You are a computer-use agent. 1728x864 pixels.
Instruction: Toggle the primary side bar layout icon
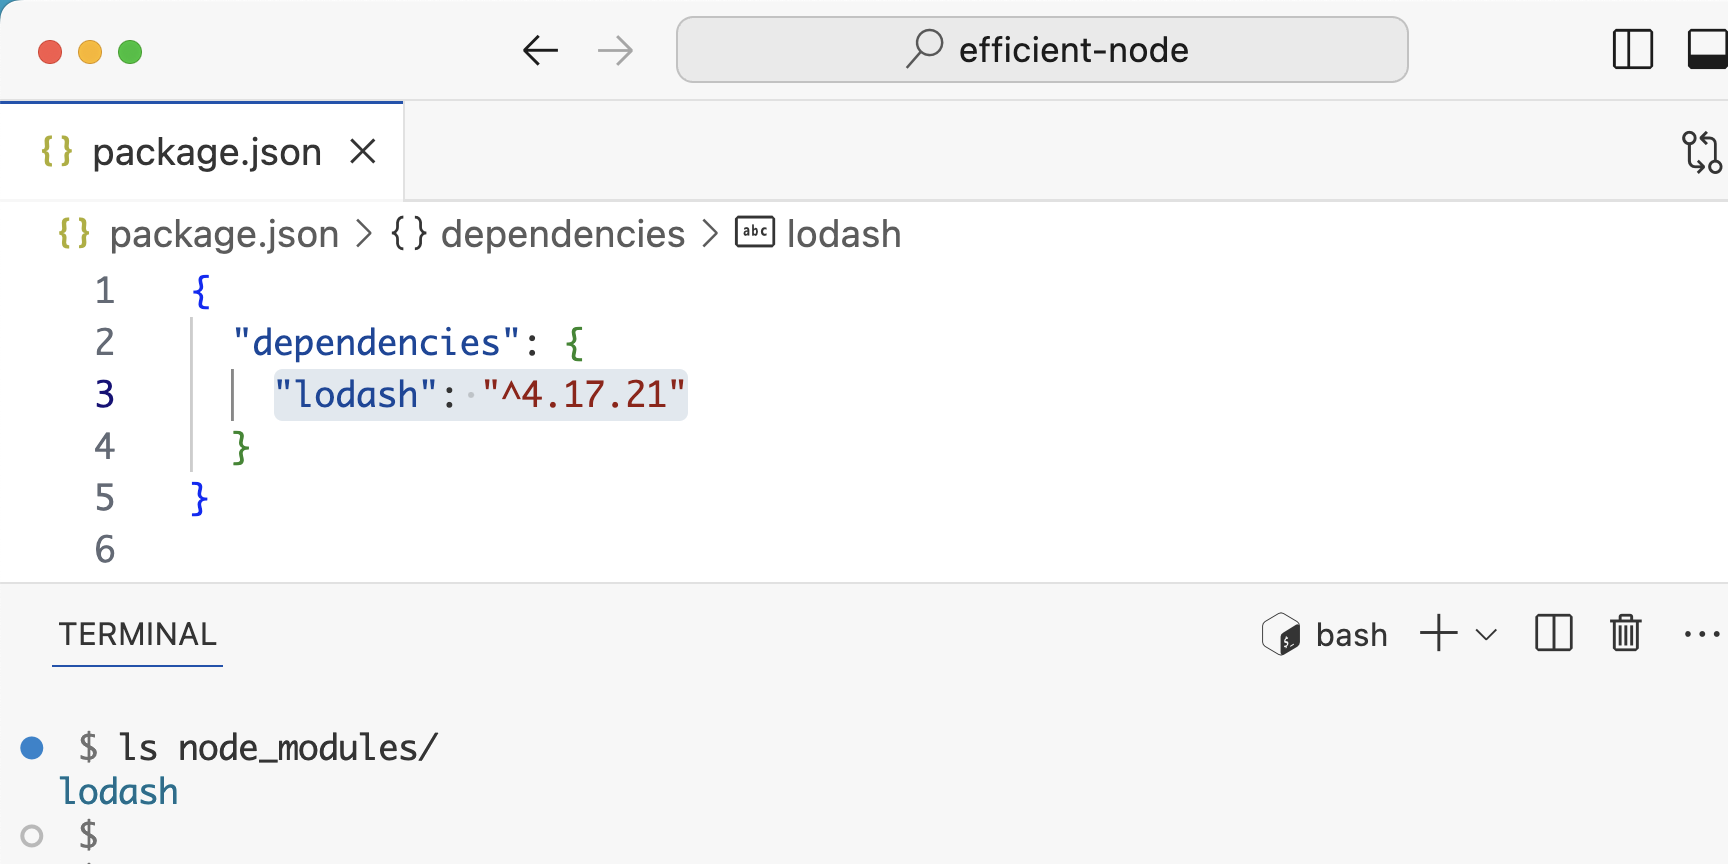(x=1632, y=49)
